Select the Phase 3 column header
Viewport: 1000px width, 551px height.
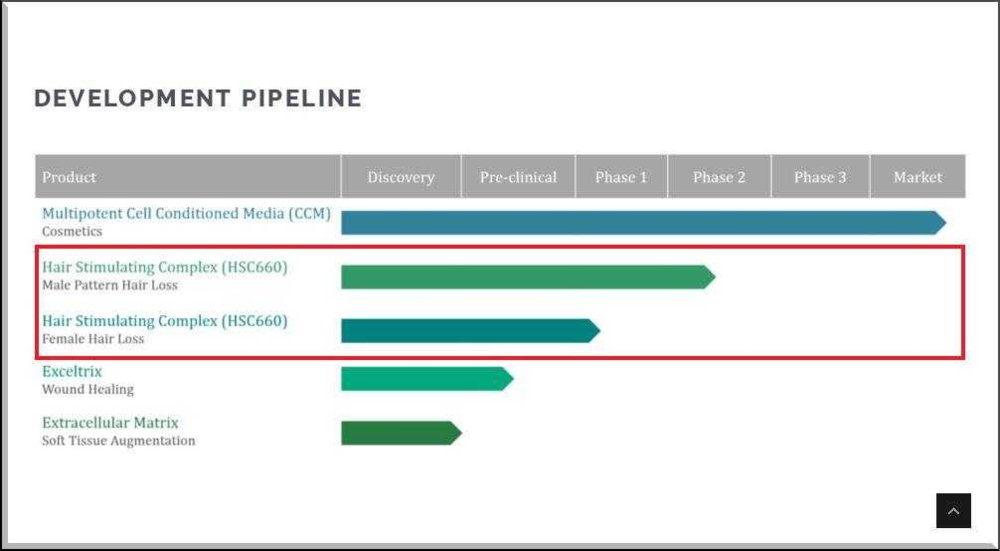tap(820, 177)
